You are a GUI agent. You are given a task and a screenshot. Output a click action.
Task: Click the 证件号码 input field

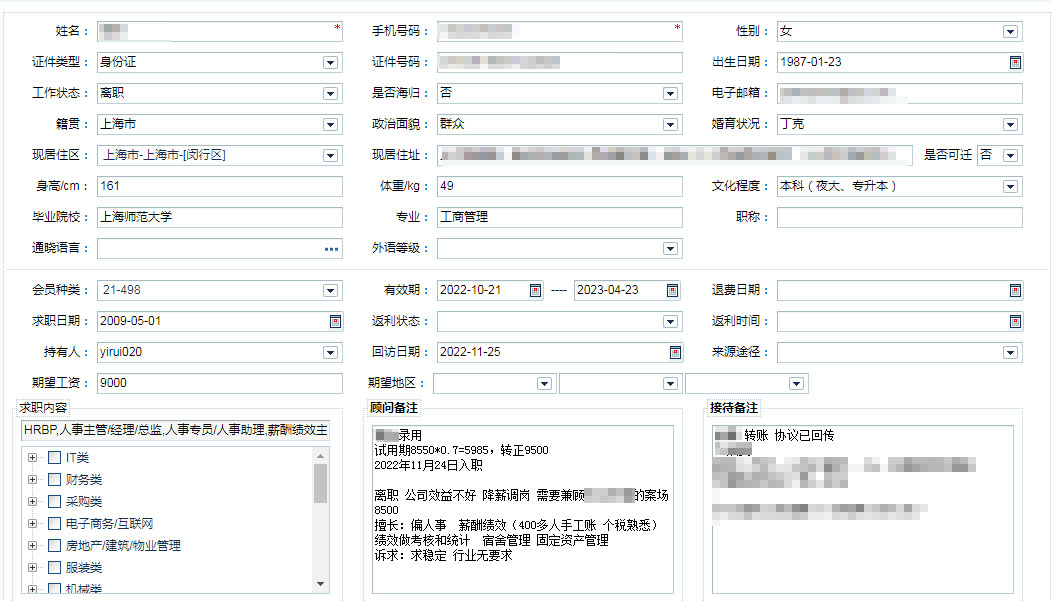pos(560,62)
